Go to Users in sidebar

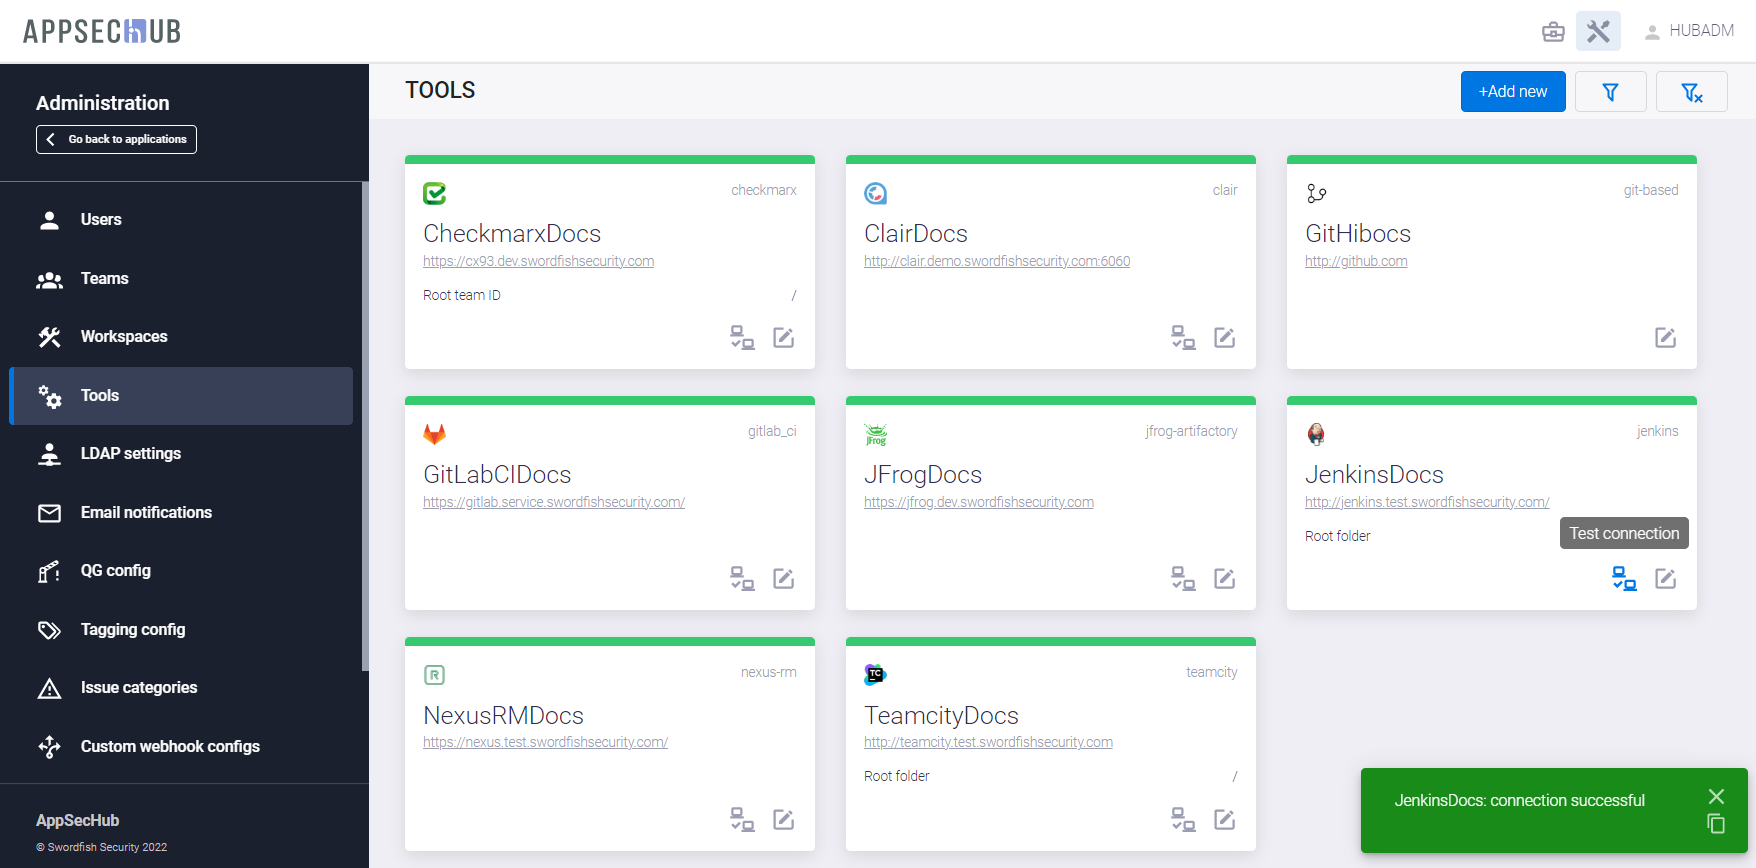pyautogui.click(x=101, y=220)
